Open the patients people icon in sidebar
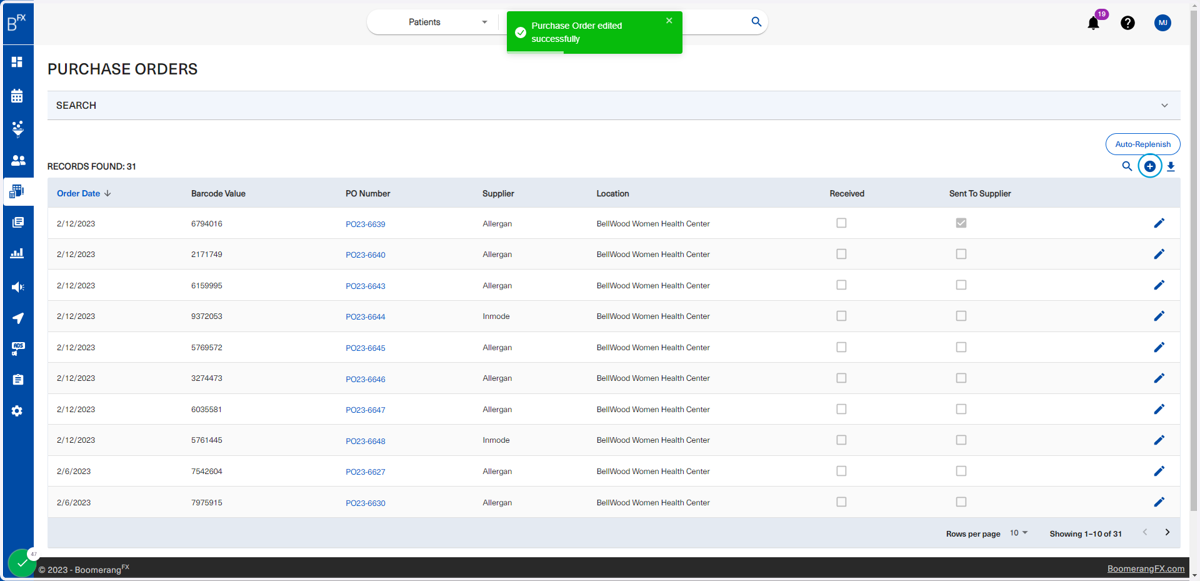 coord(17,160)
